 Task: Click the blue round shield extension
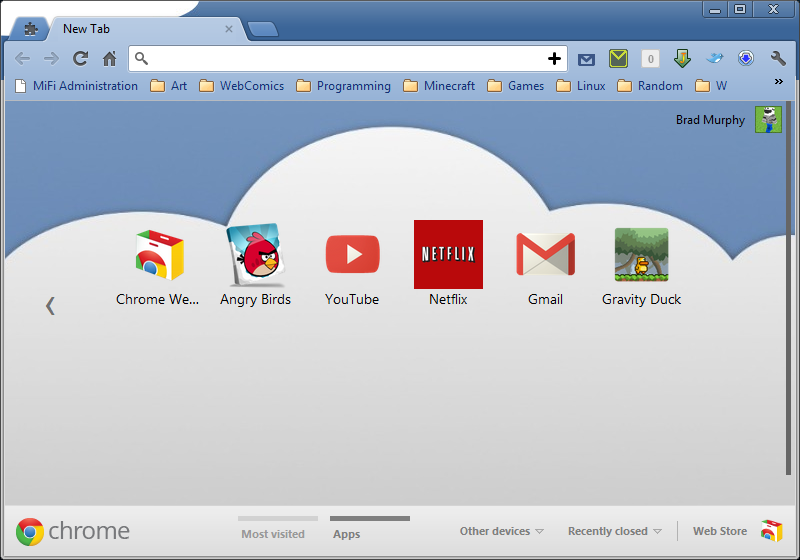coord(746,58)
